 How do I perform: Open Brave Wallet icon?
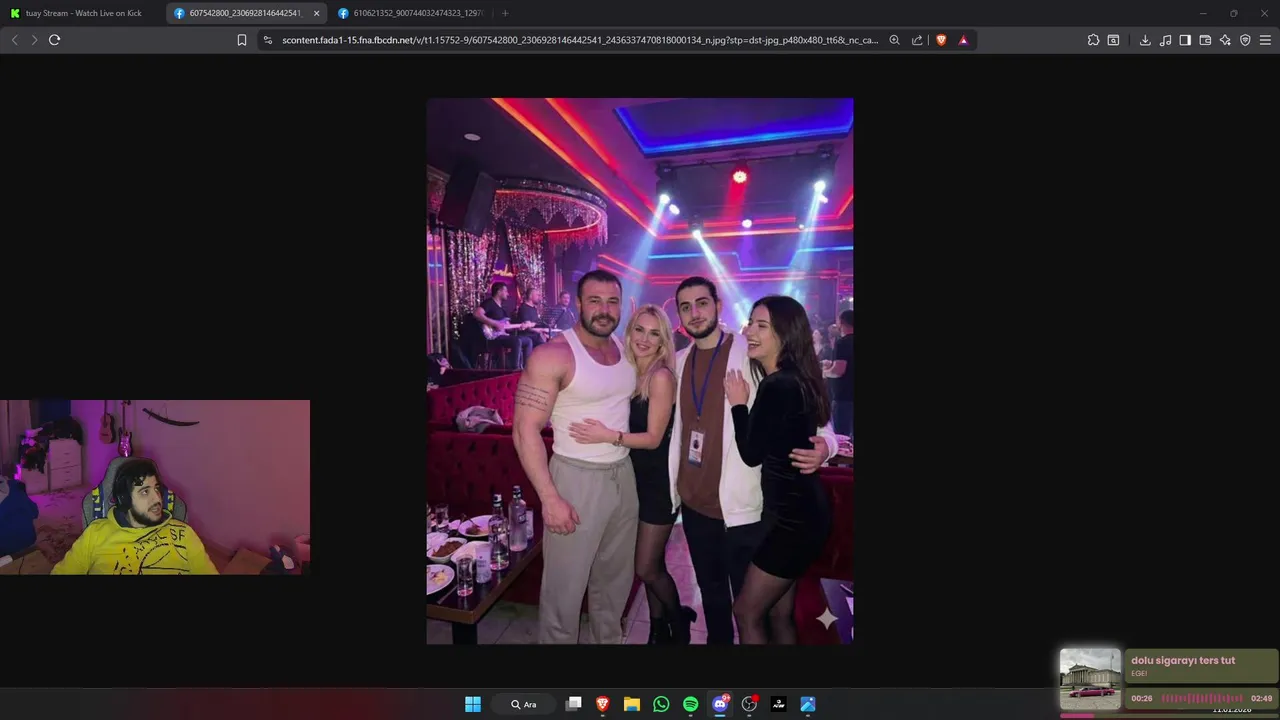(x=1205, y=40)
